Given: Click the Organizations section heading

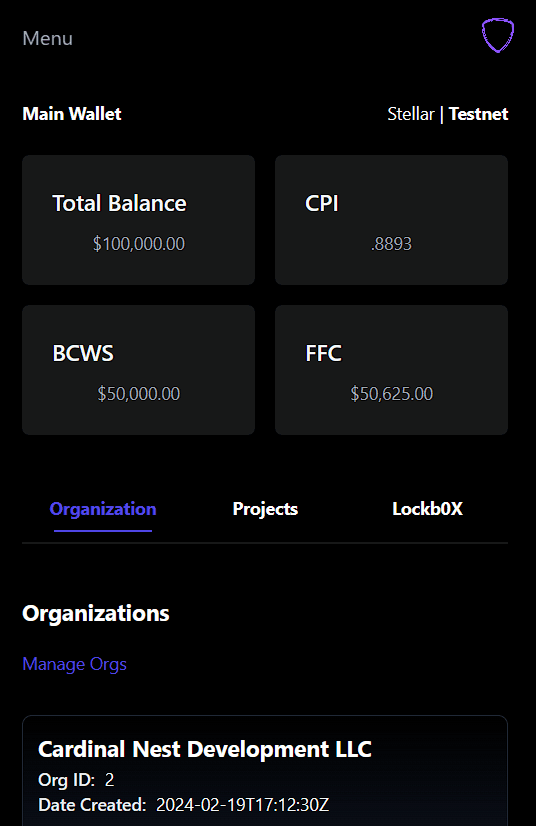Looking at the screenshot, I should click(x=96, y=614).
